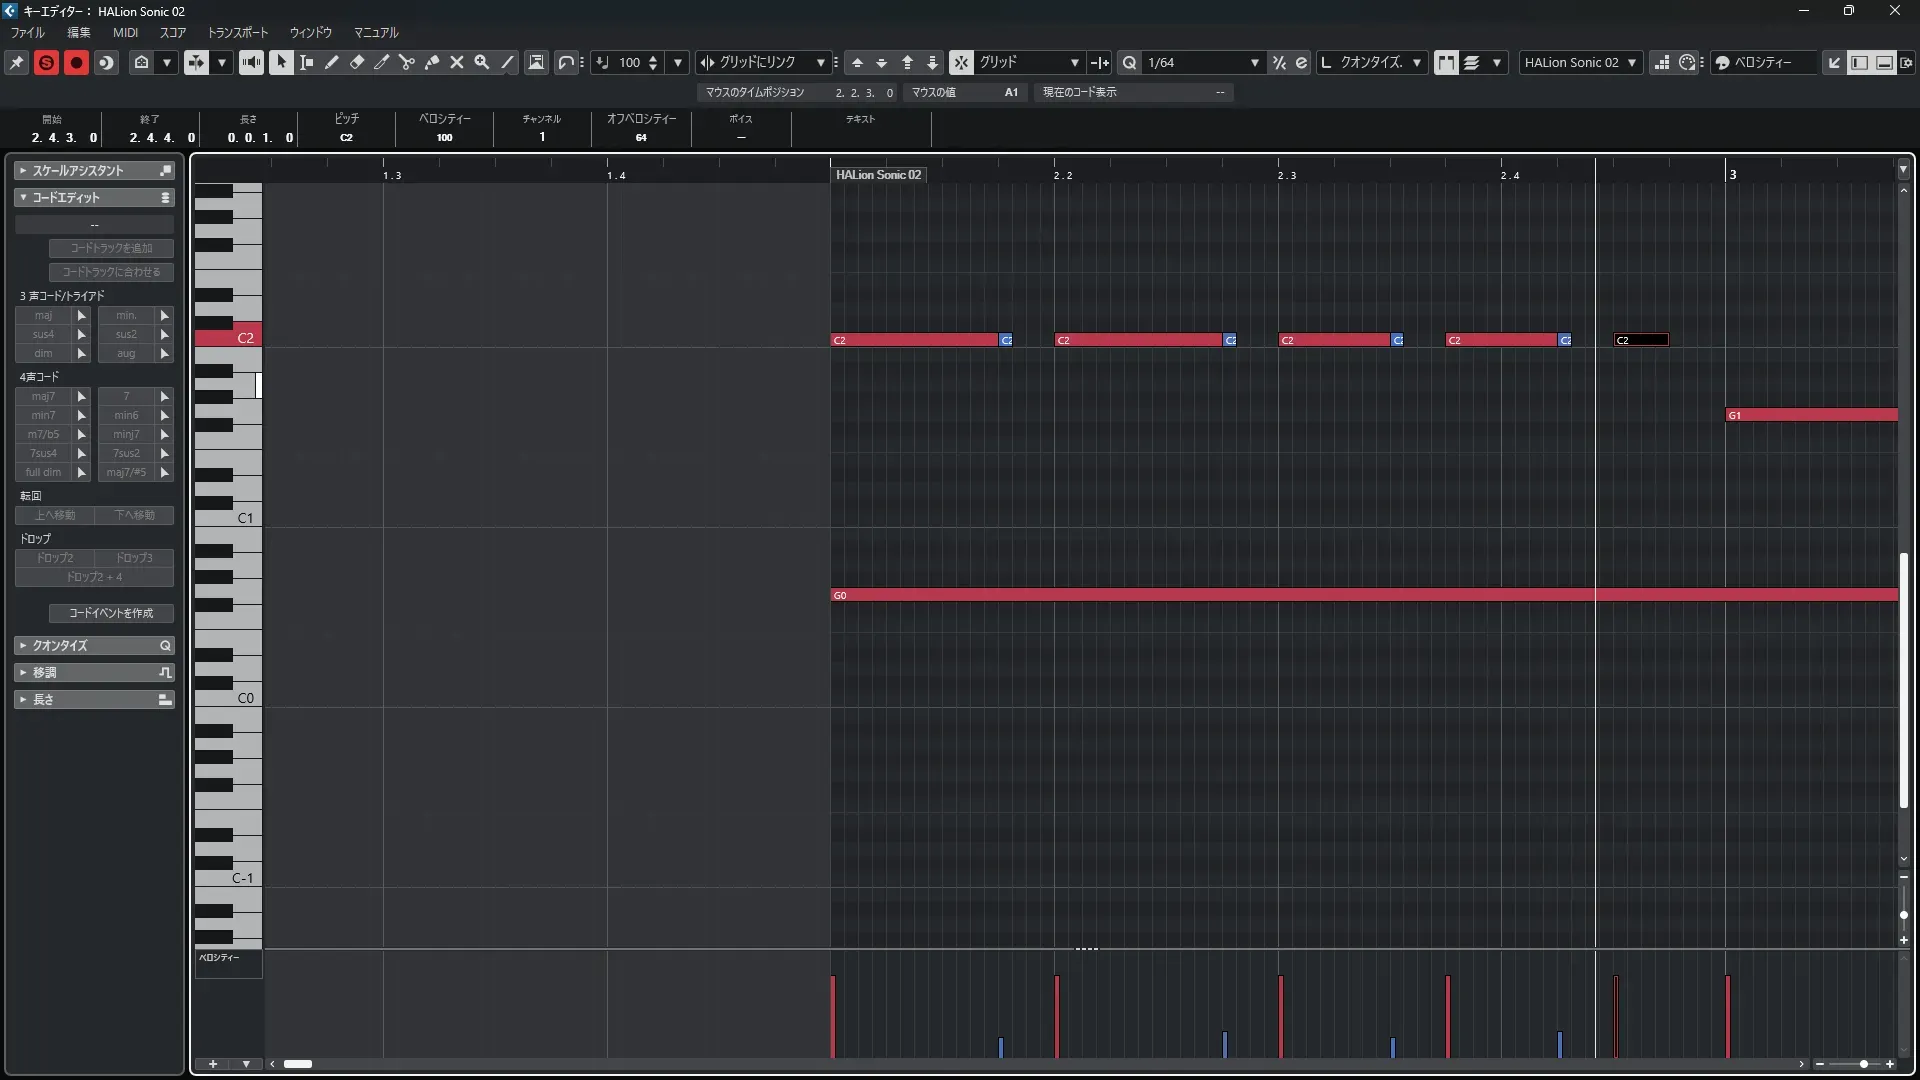Image resolution: width=1920 pixels, height=1080 pixels.
Task: Toggle Solo Editor button
Action: [x=46, y=62]
